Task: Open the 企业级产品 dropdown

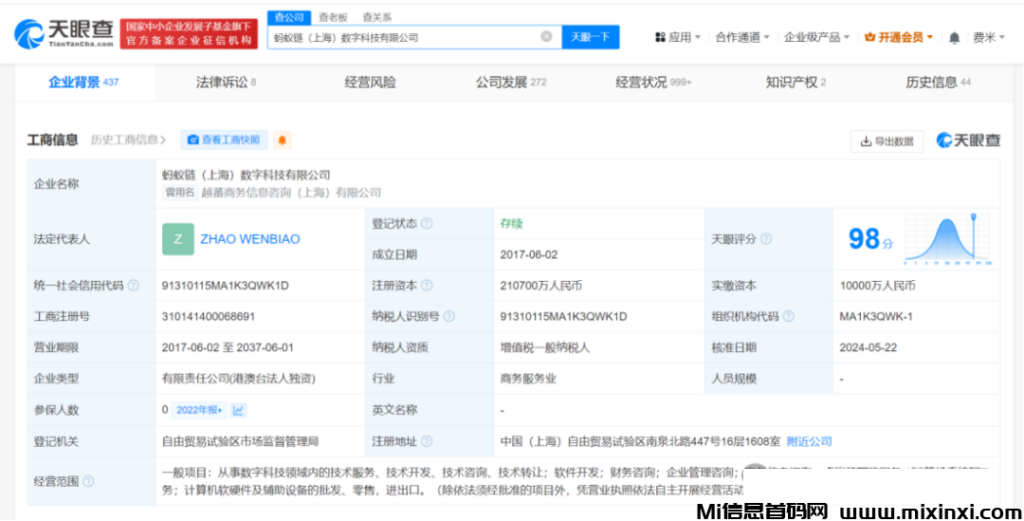Action: click(x=816, y=37)
